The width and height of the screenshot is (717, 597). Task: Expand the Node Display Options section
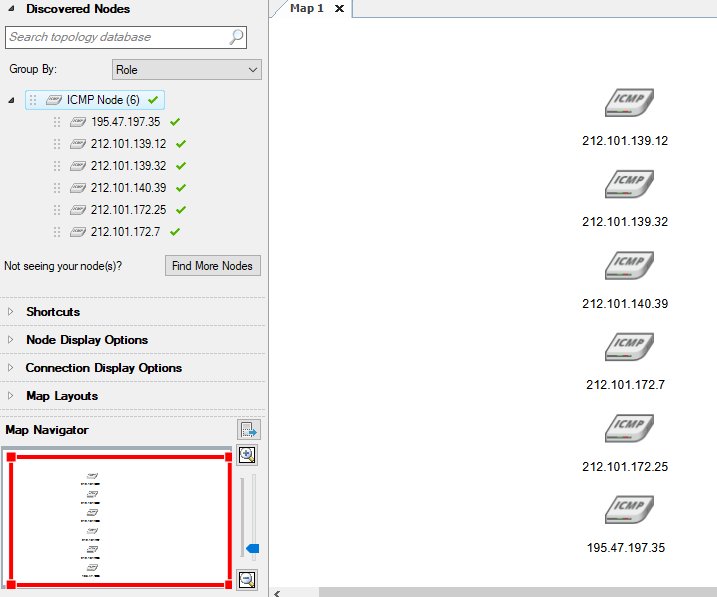click(x=87, y=340)
